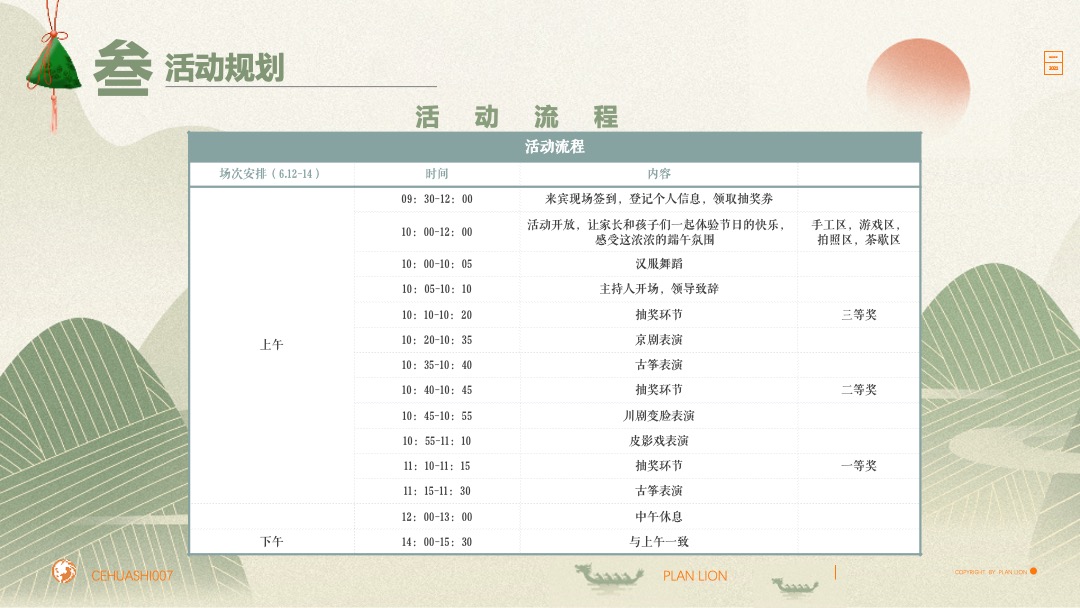Click the left dragon boat icon near PLAN LION
The height and width of the screenshot is (608, 1080).
[x=610, y=574]
